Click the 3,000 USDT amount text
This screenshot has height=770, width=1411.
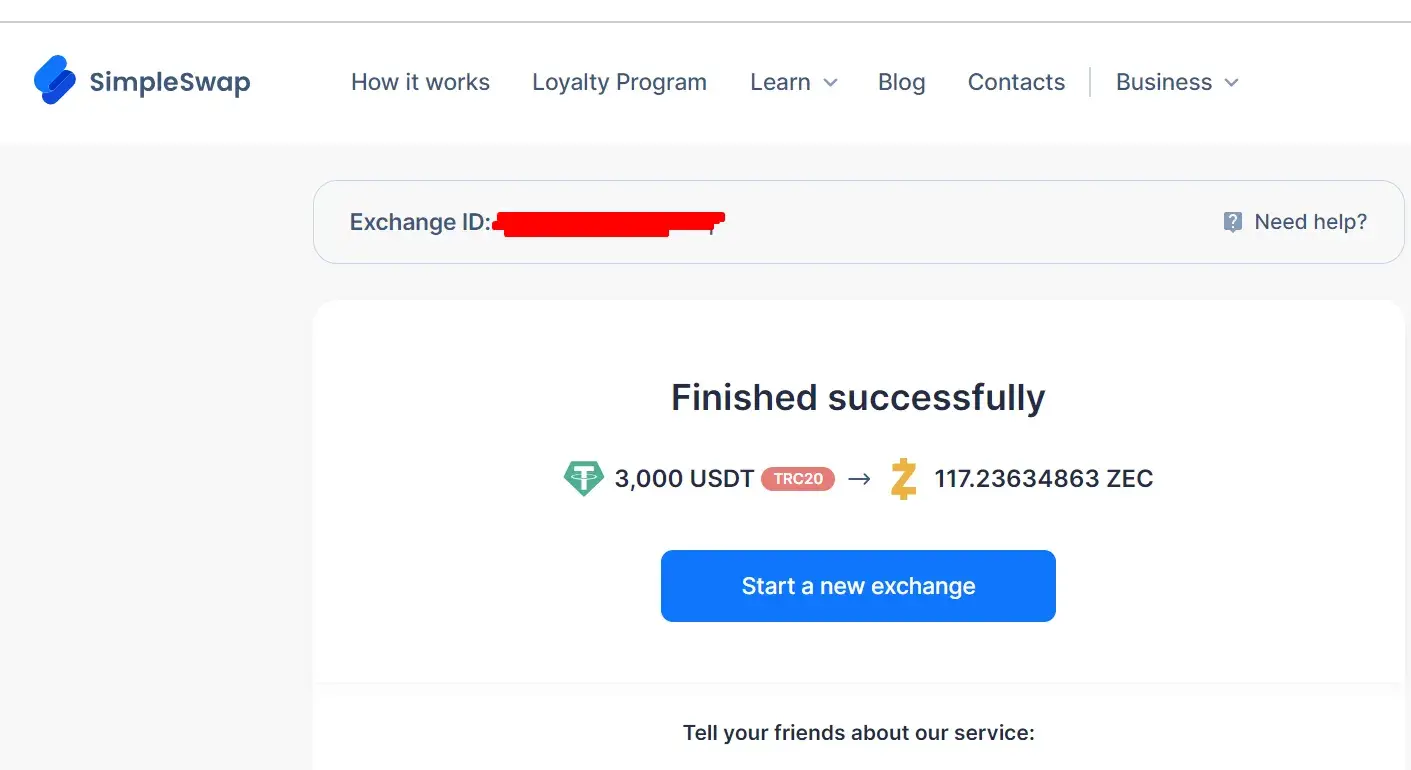pos(684,479)
